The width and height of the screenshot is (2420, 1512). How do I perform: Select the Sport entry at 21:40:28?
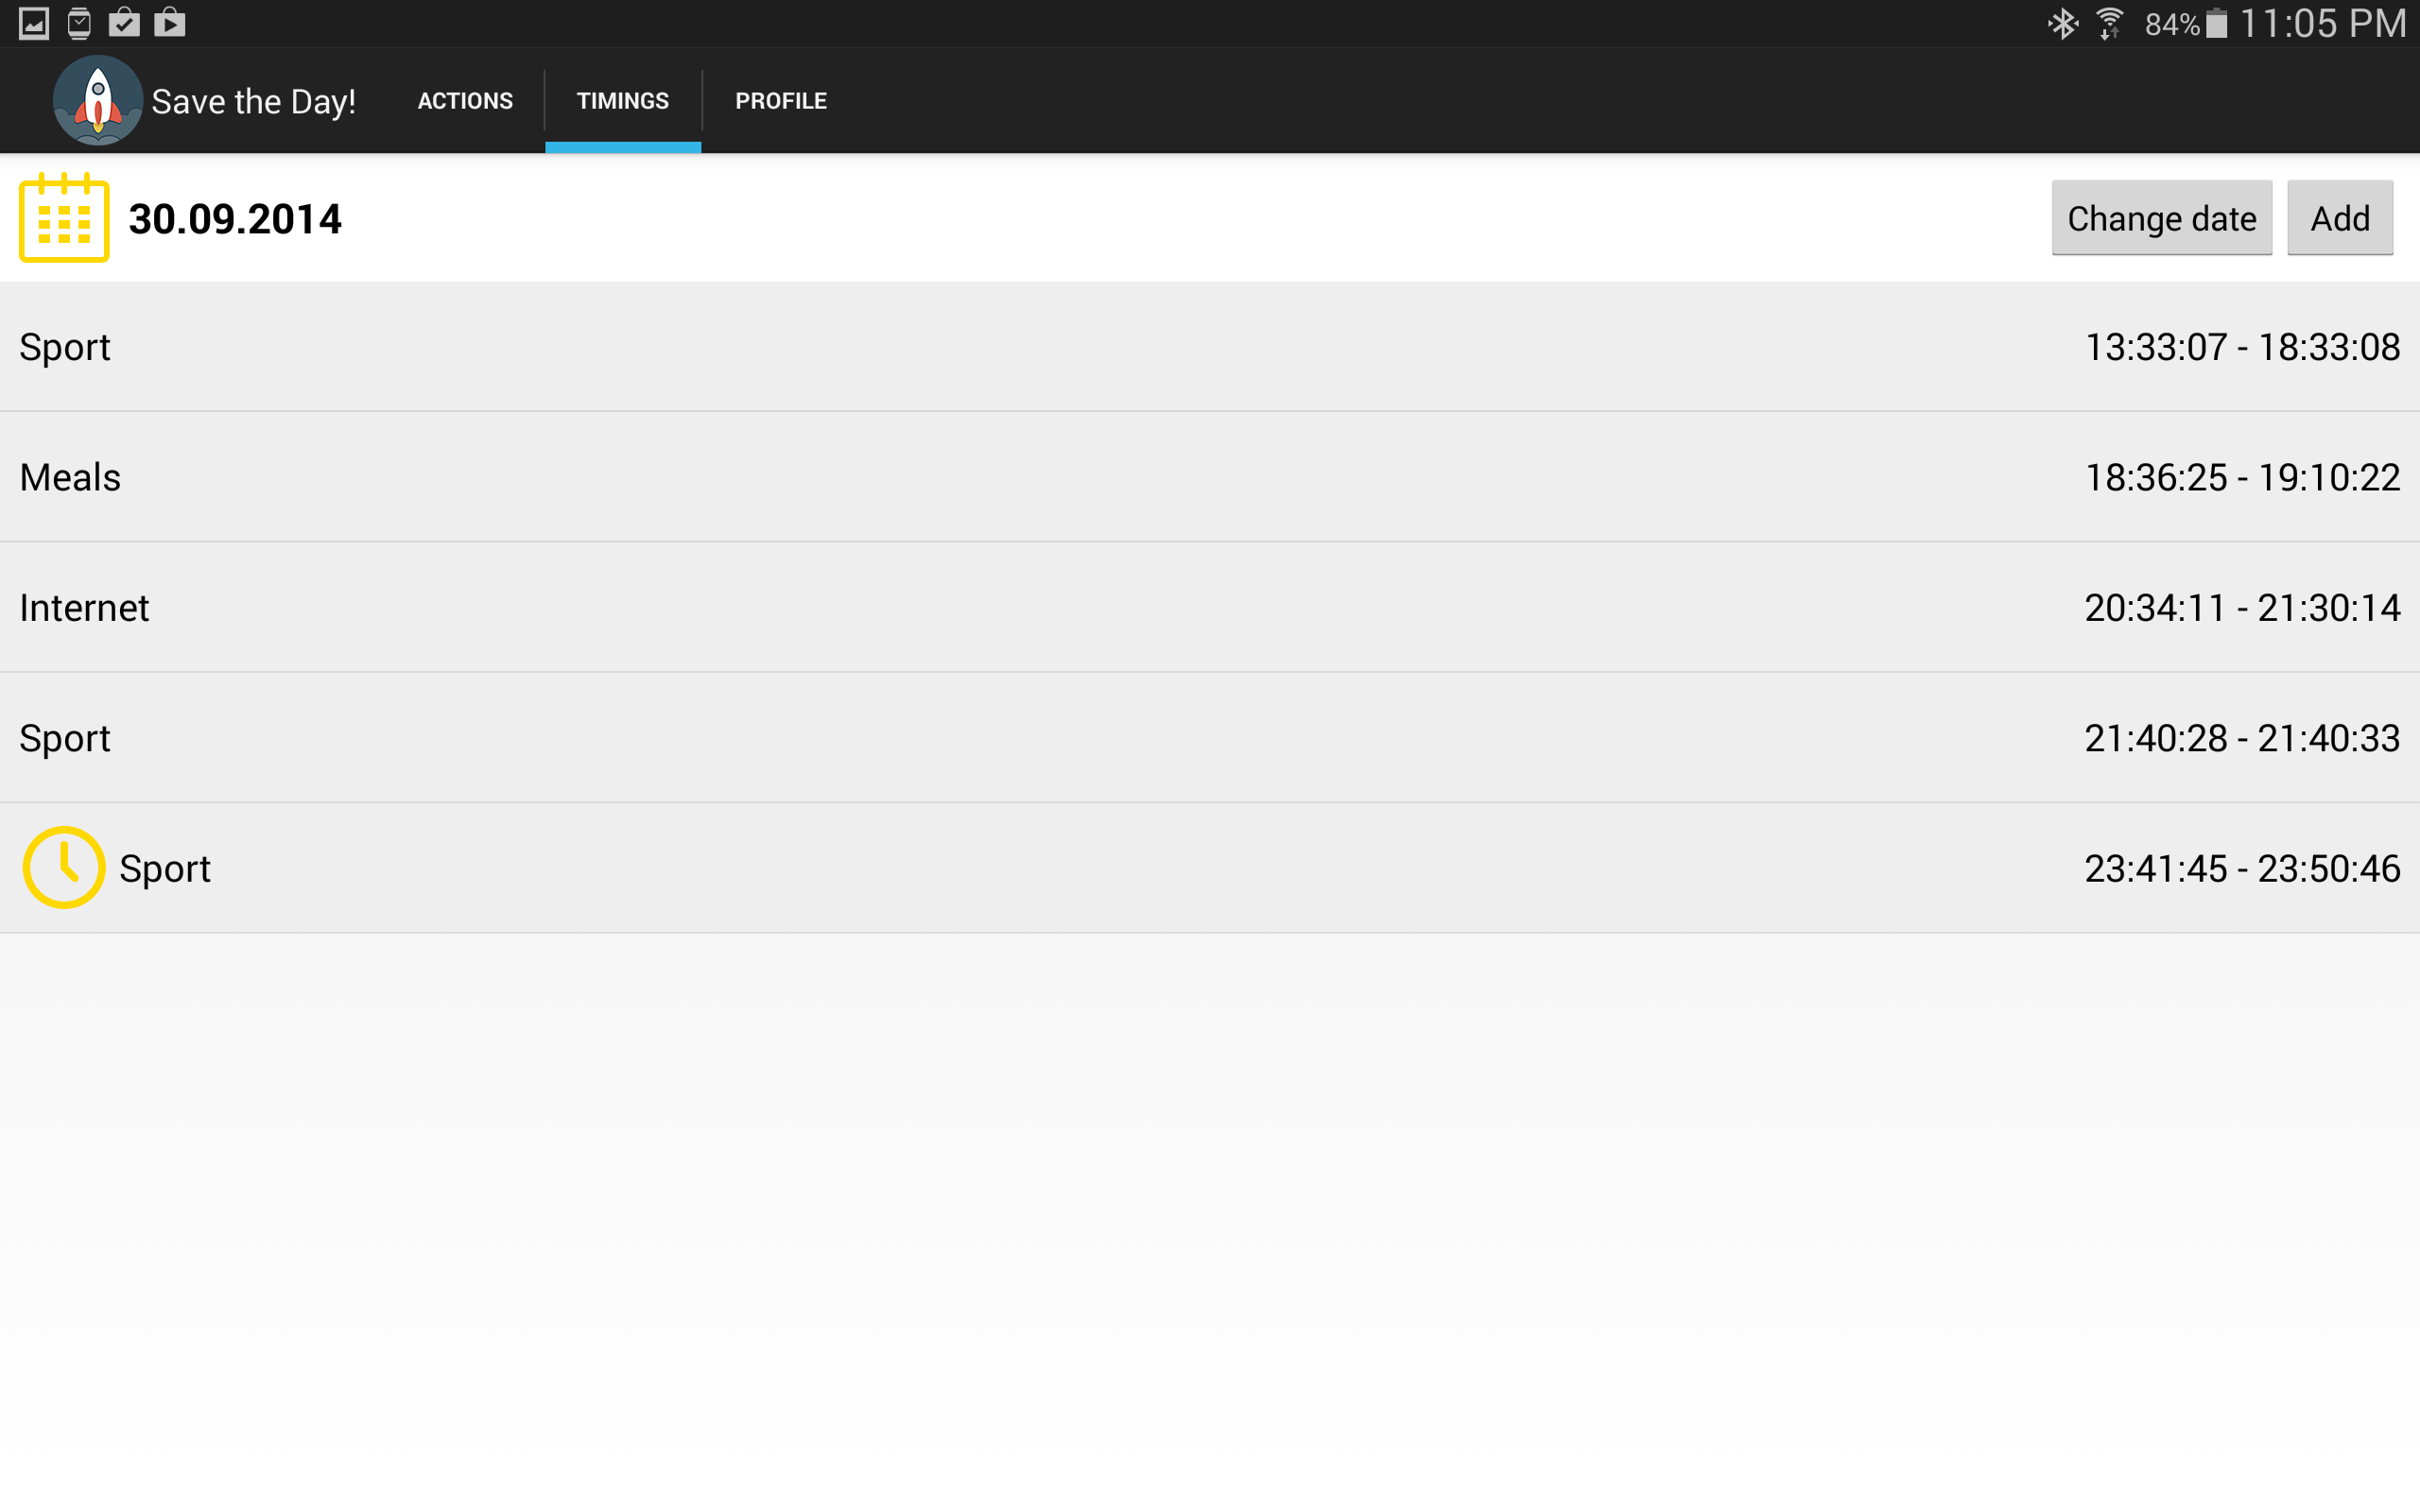1210,738
